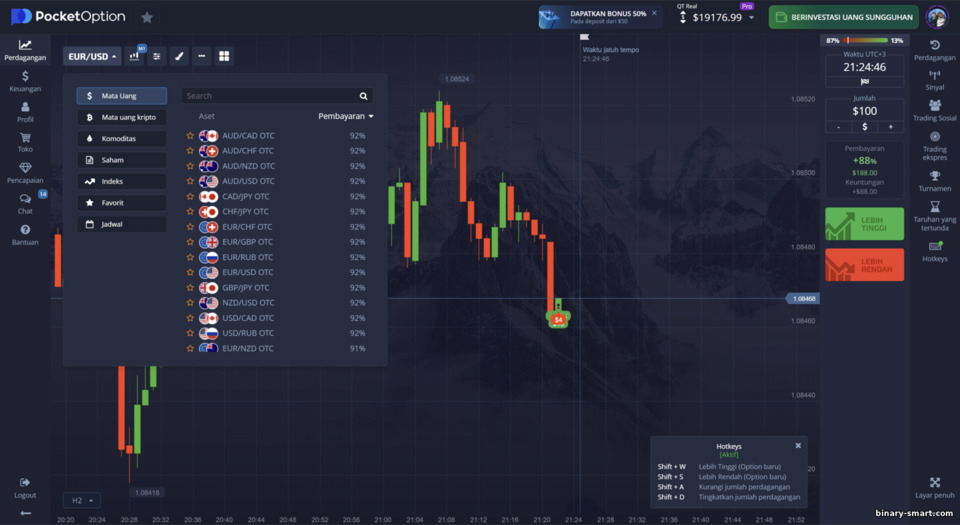The image size is (960, 525).
Task: Open Bantuan help section
Action: pos(24,235)
